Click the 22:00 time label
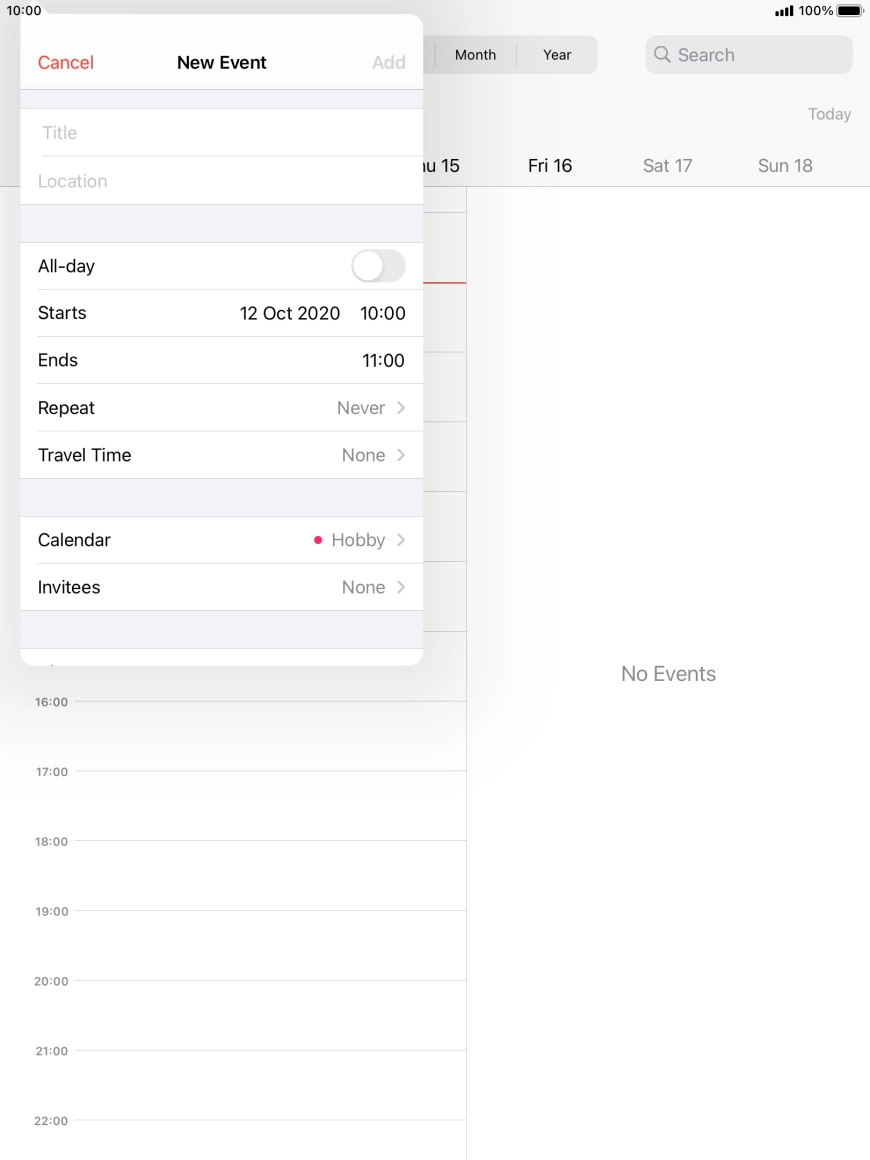The height and width of the screenshot is (1160, 870). pyautogui.click(x=51, y=1121)
